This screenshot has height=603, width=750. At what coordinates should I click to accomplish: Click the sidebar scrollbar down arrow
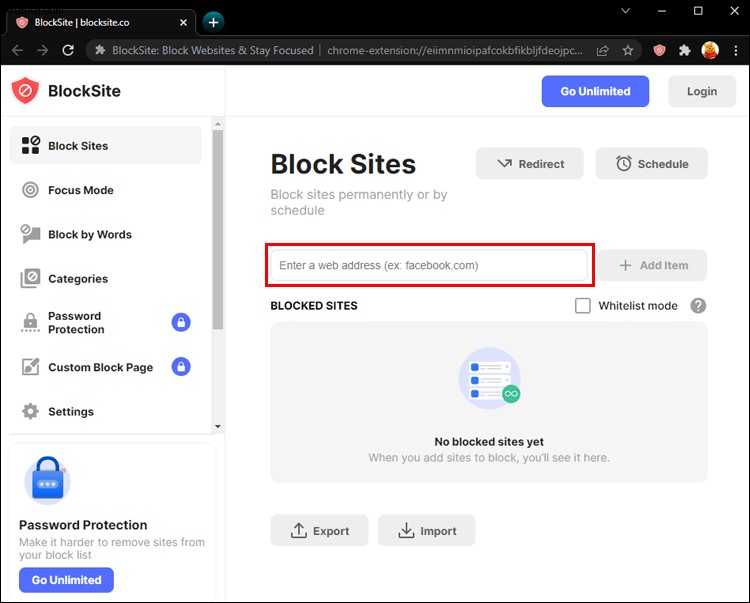[218, 427]
